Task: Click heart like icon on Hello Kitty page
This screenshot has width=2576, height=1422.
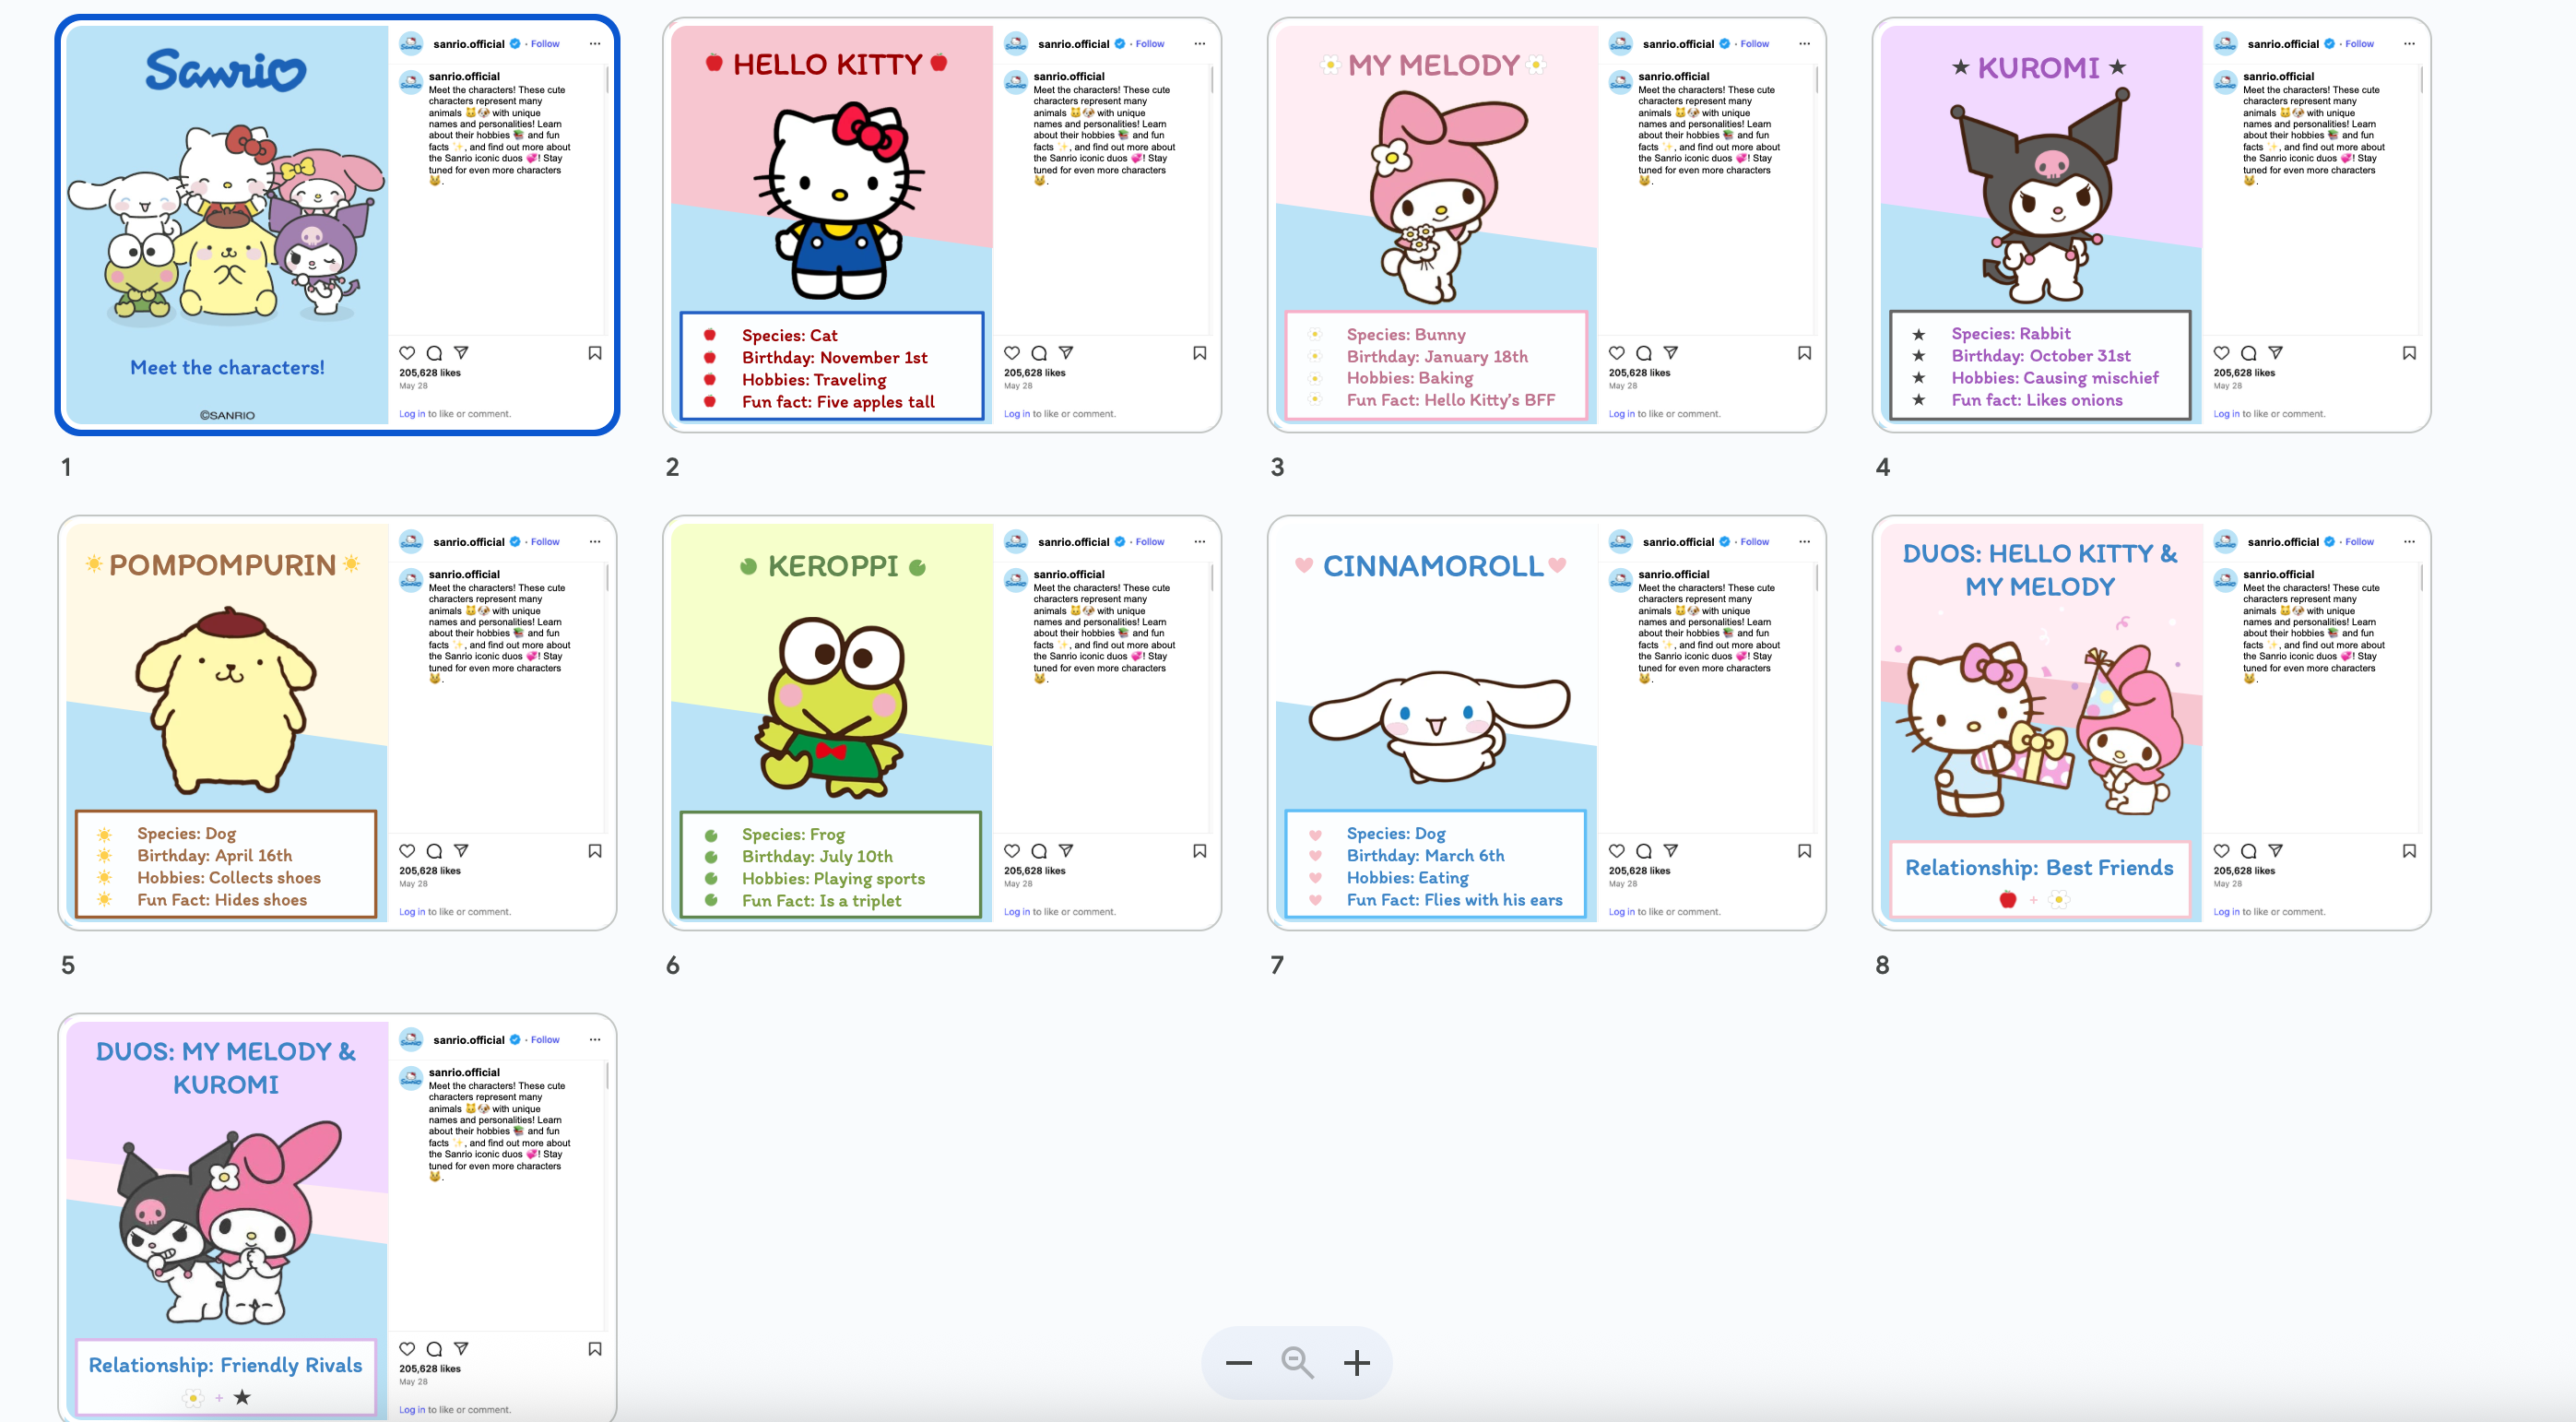Action: click(1012, 353)
